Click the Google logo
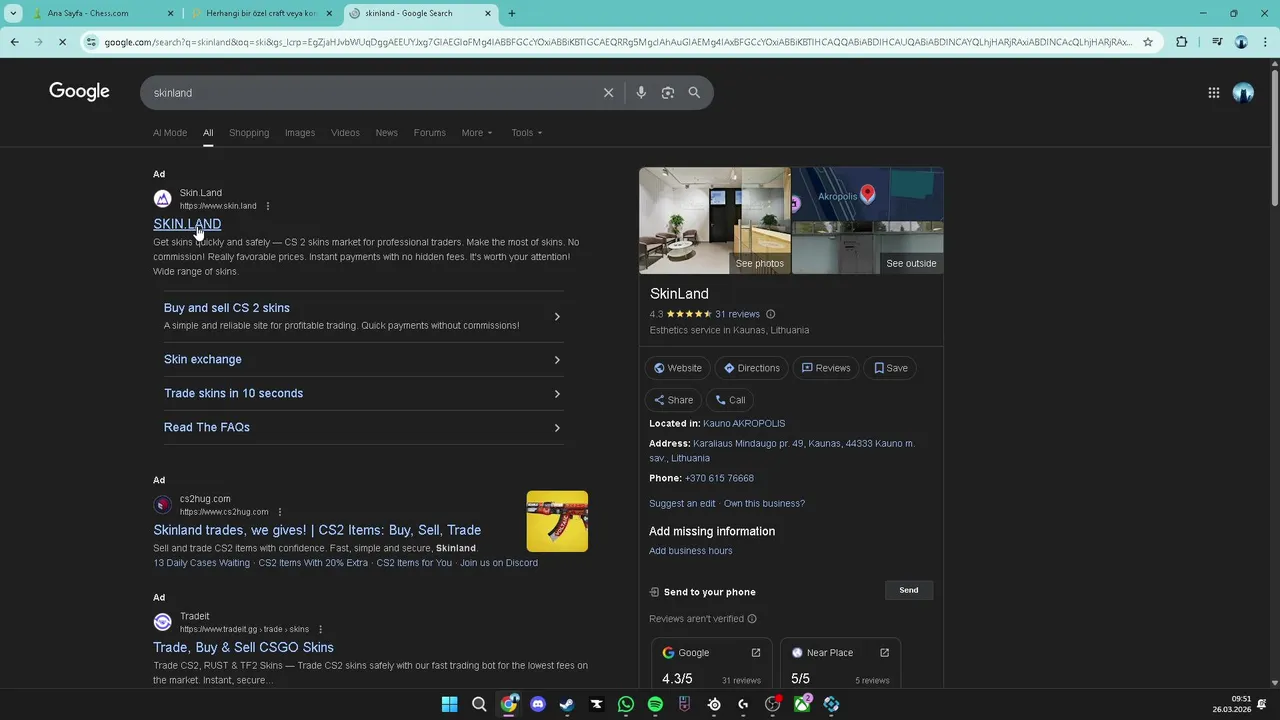The height and width of the screenshot is (720, 1280). (79, 92)
